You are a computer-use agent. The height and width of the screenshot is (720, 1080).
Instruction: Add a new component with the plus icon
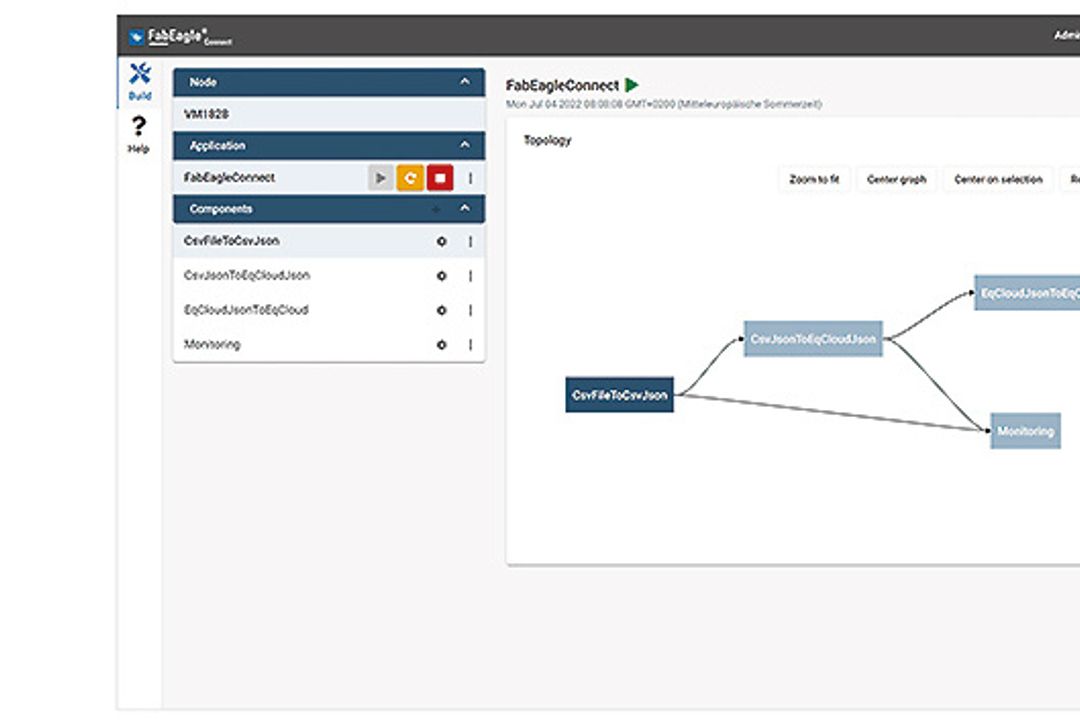[x=436, y=209]
